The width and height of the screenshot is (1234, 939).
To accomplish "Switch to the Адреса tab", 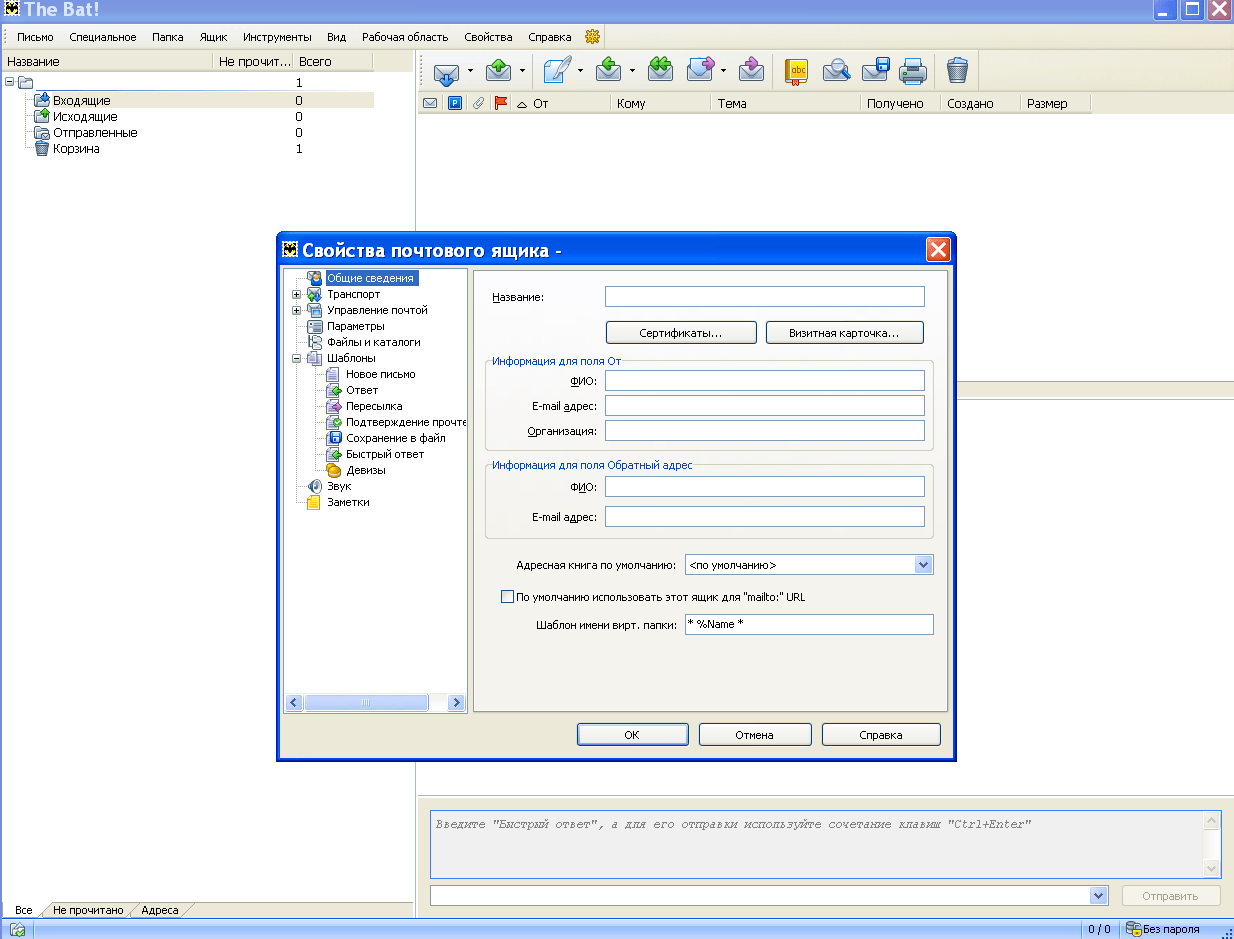I will [160, 910].
